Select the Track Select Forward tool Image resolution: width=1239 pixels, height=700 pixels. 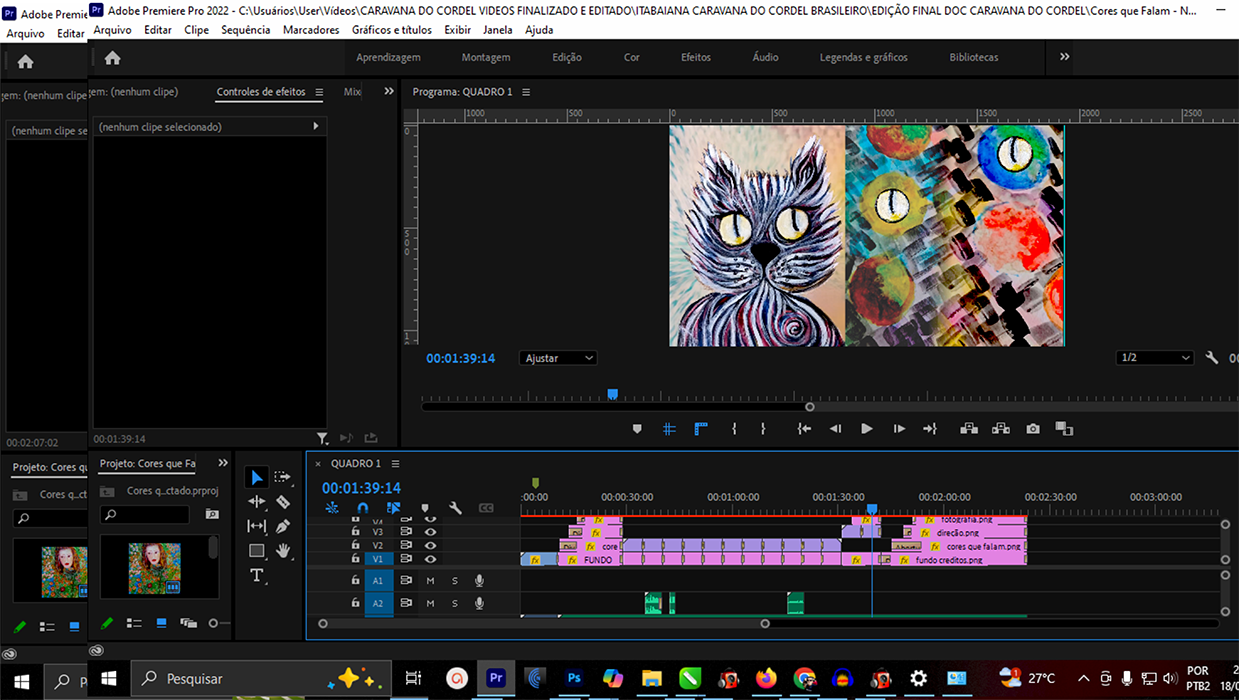(283, 478)
